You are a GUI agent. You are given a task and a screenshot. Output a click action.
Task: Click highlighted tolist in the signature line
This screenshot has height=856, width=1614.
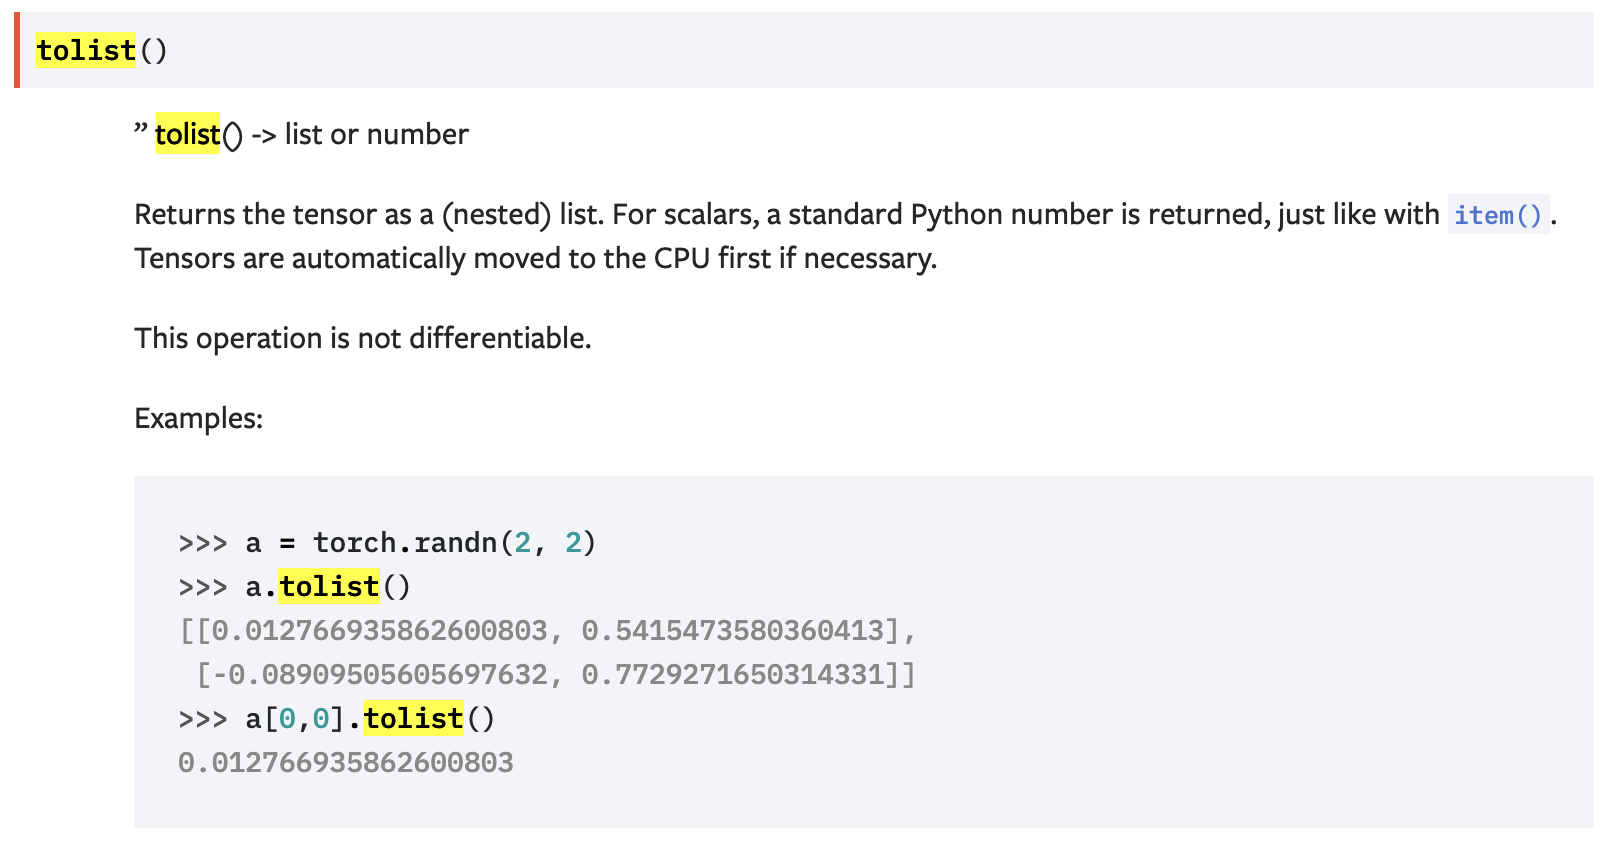pos(187,134)
